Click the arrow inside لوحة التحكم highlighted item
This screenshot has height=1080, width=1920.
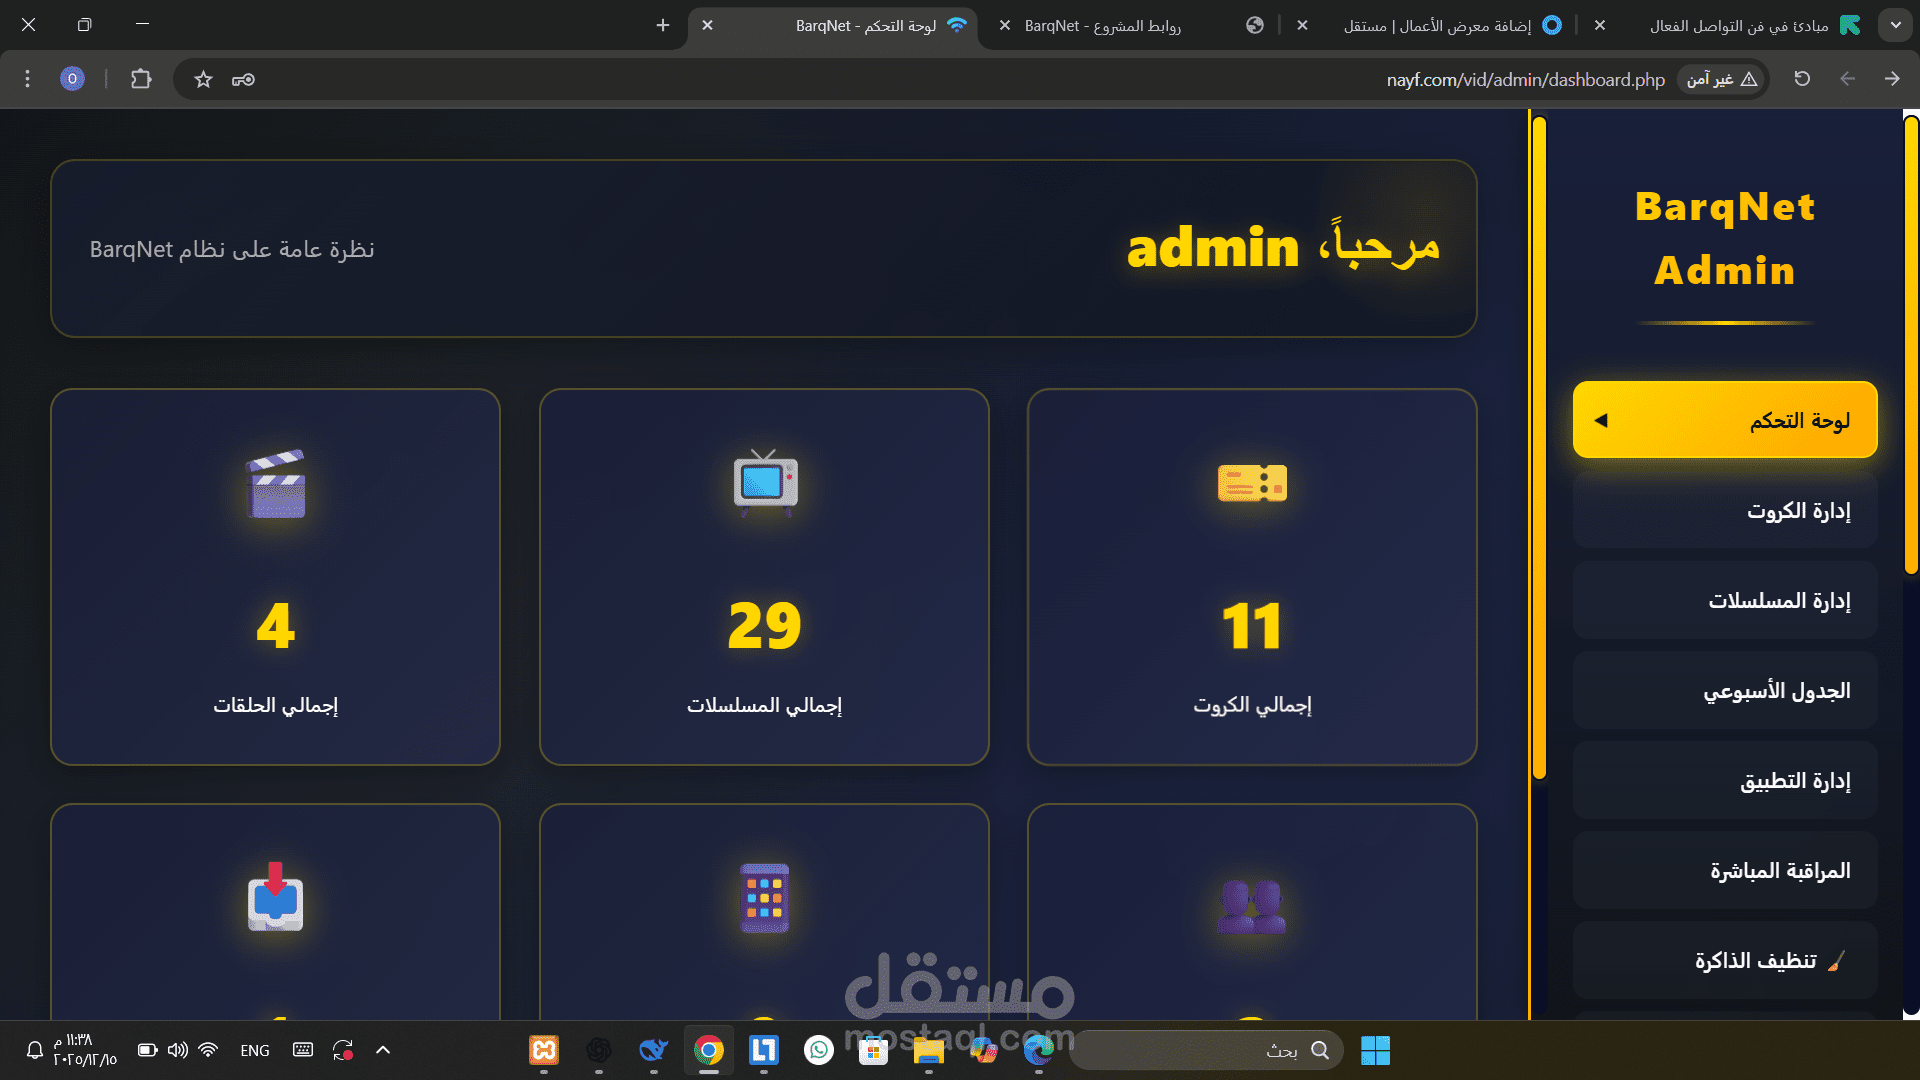[1601, 419]
